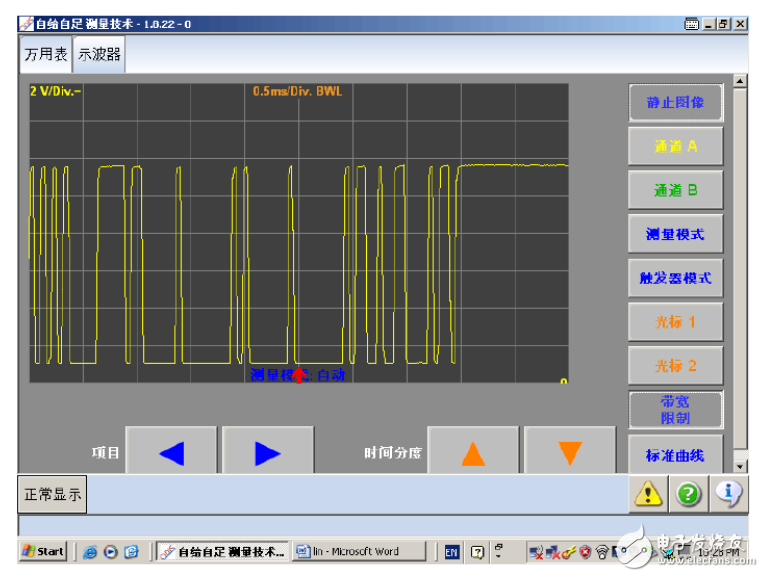Switch to the 示波器 oscilloscope tab
The width and height of the screenshot is (764, 577).
click(100, 55)
